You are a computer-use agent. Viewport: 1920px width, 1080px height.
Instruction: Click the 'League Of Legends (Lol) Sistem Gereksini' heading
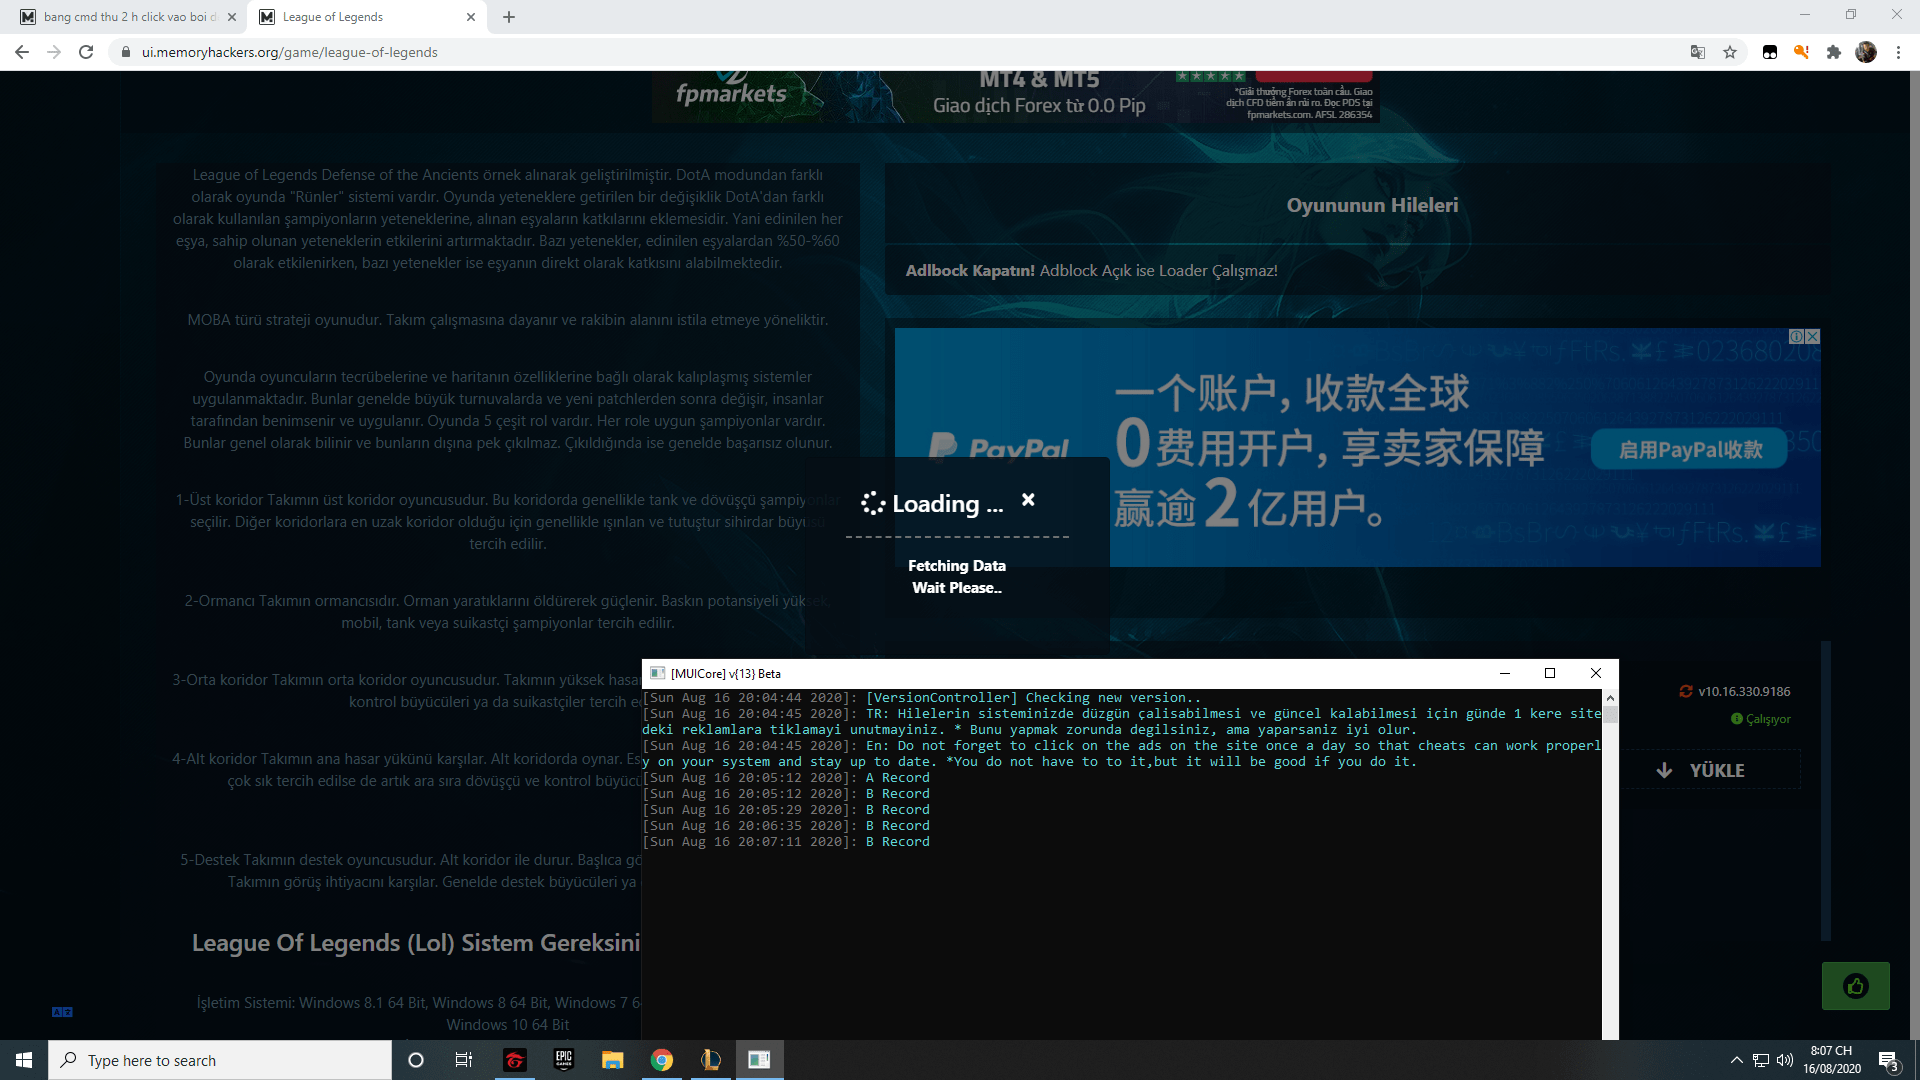(x=416, y=943)
